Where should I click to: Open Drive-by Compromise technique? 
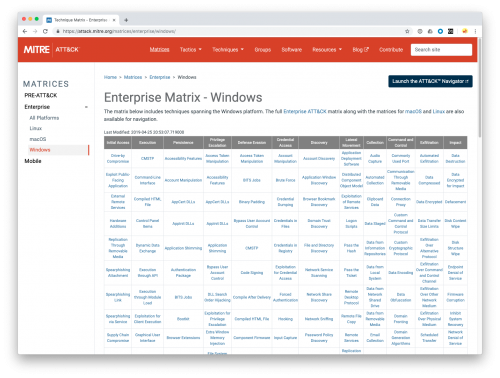118,159
